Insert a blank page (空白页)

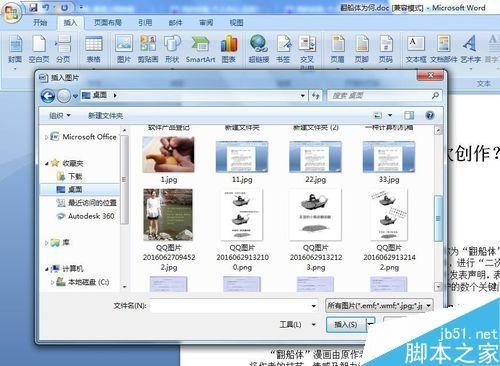(x=39, y=49)
